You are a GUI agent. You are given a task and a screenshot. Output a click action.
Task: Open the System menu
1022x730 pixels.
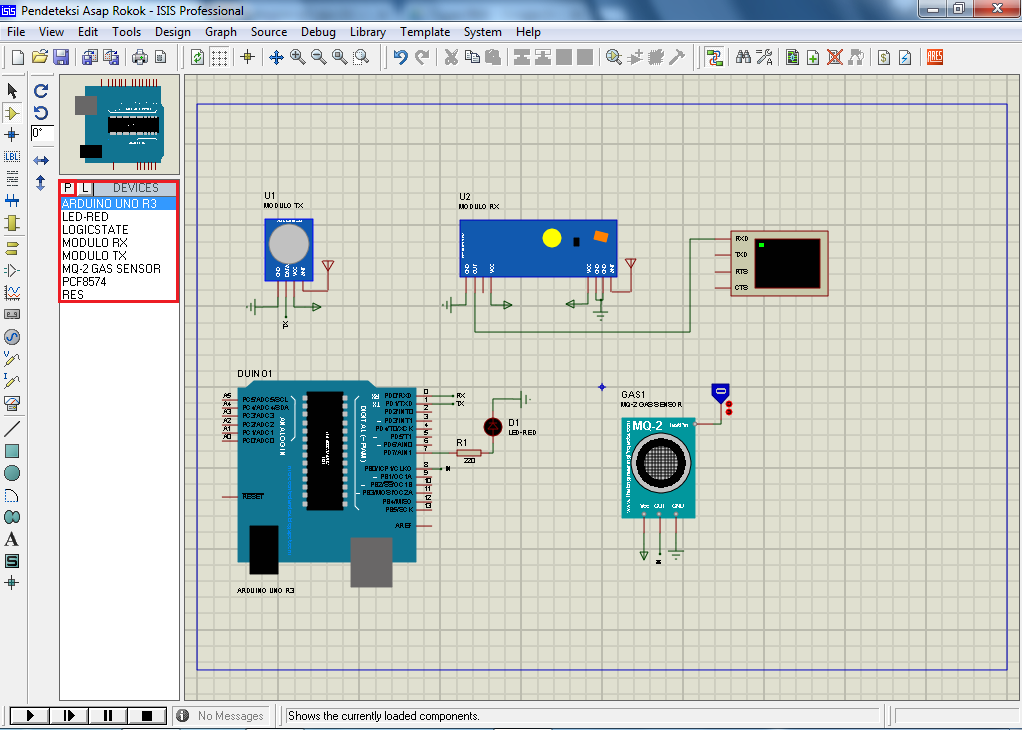[x=482, y=32]
